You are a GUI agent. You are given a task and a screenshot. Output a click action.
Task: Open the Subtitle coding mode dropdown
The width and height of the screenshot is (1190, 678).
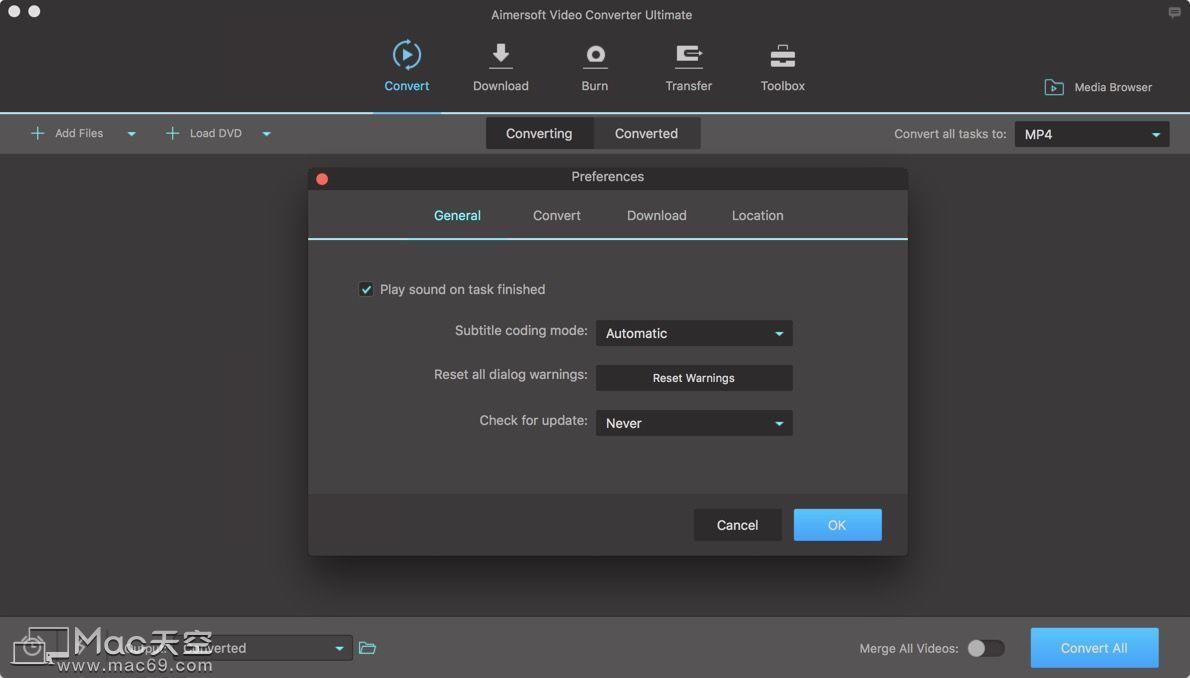(693, 333)
